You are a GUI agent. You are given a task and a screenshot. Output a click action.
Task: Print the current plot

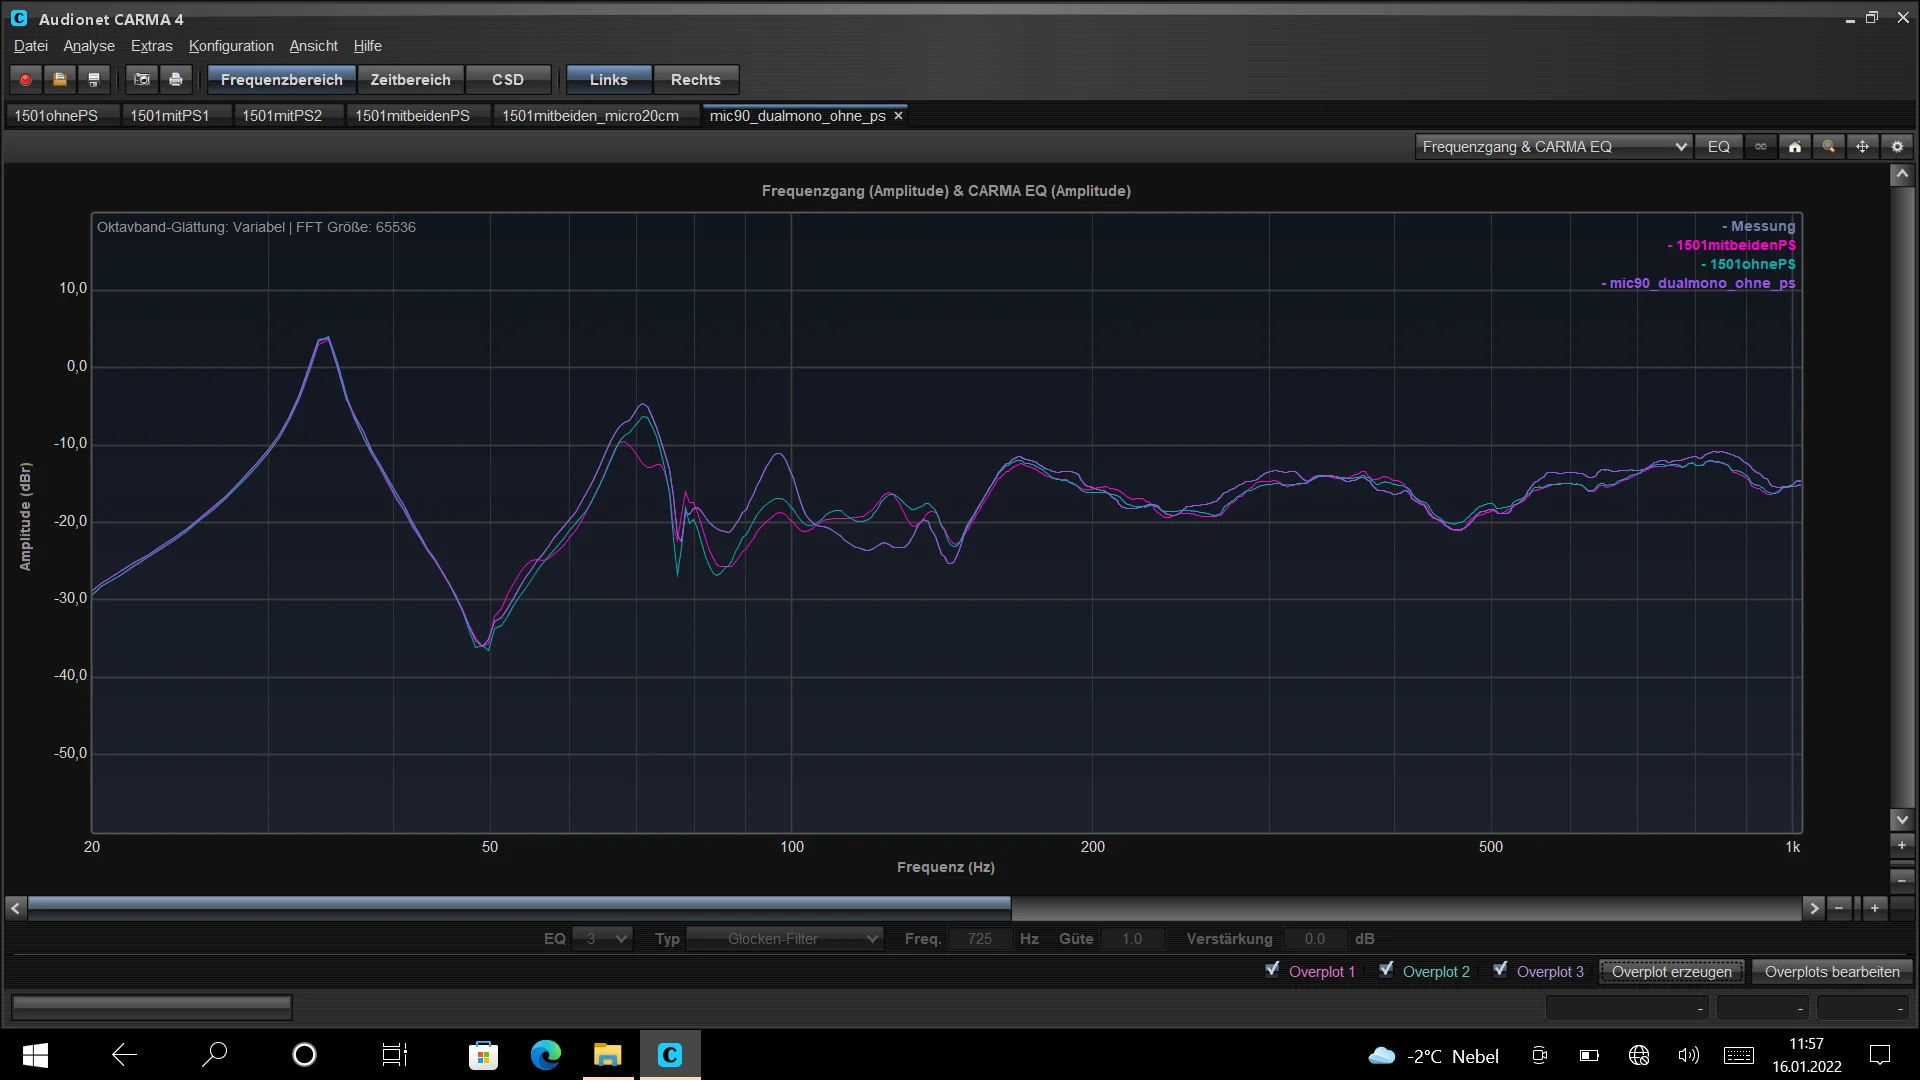[x=176, y=80]
